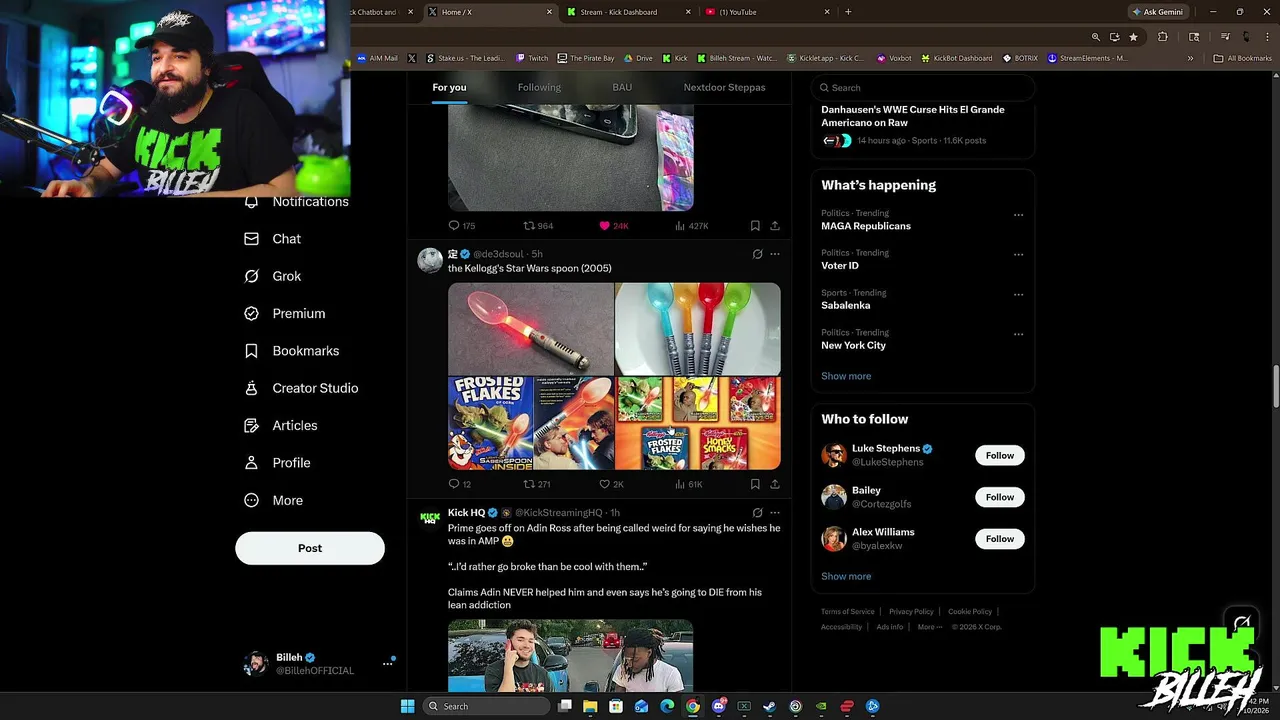The width and height of the screenshot is (1280, 720).
Task: Expand hidden bookmarks bar overflow chevron
Action: [1190, 58]
